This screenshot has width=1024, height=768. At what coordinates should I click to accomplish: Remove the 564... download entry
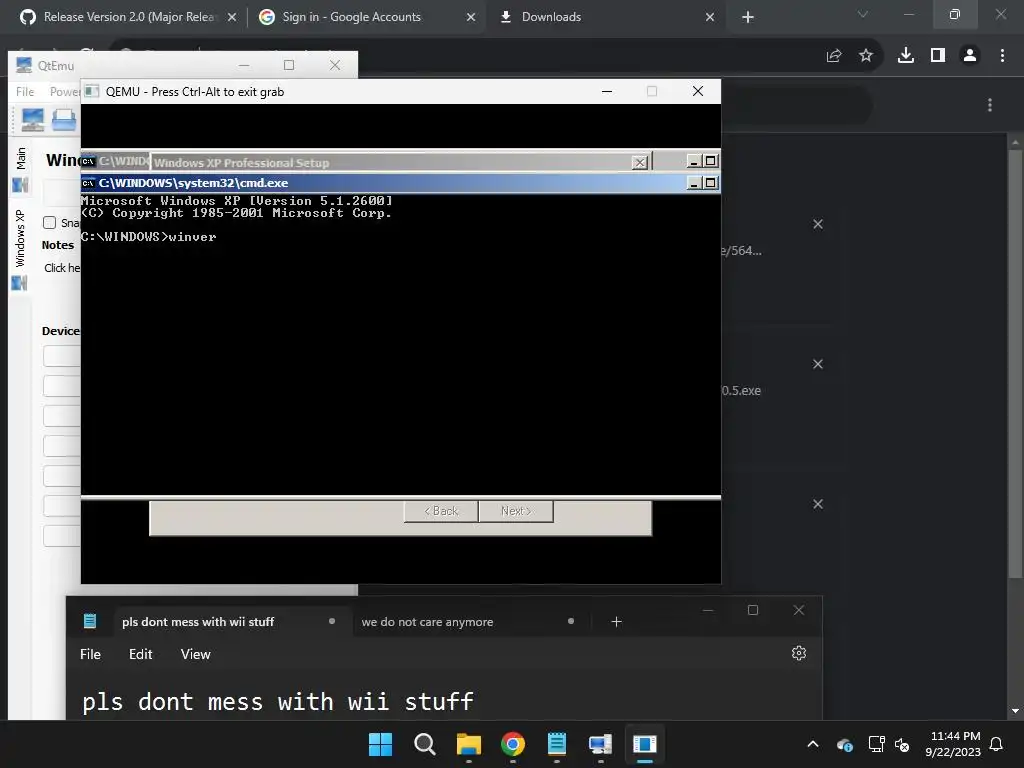(x=818, y=224)
